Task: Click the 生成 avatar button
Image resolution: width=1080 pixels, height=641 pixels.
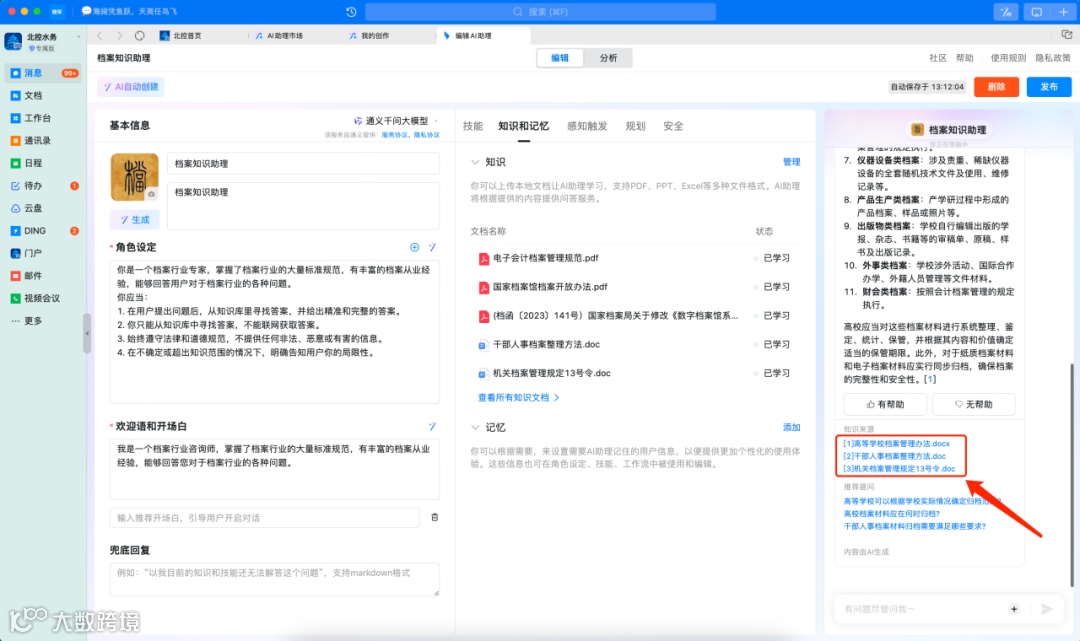Action: click(135, 220)
